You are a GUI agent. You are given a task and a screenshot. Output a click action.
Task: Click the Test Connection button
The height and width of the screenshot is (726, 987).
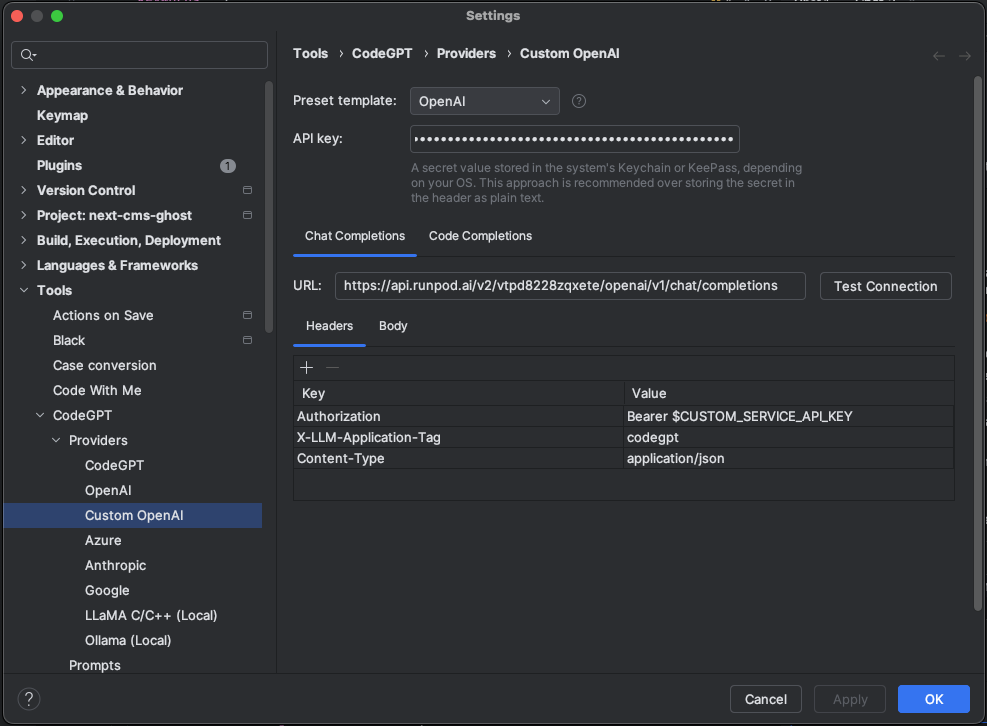coord(885,286)
